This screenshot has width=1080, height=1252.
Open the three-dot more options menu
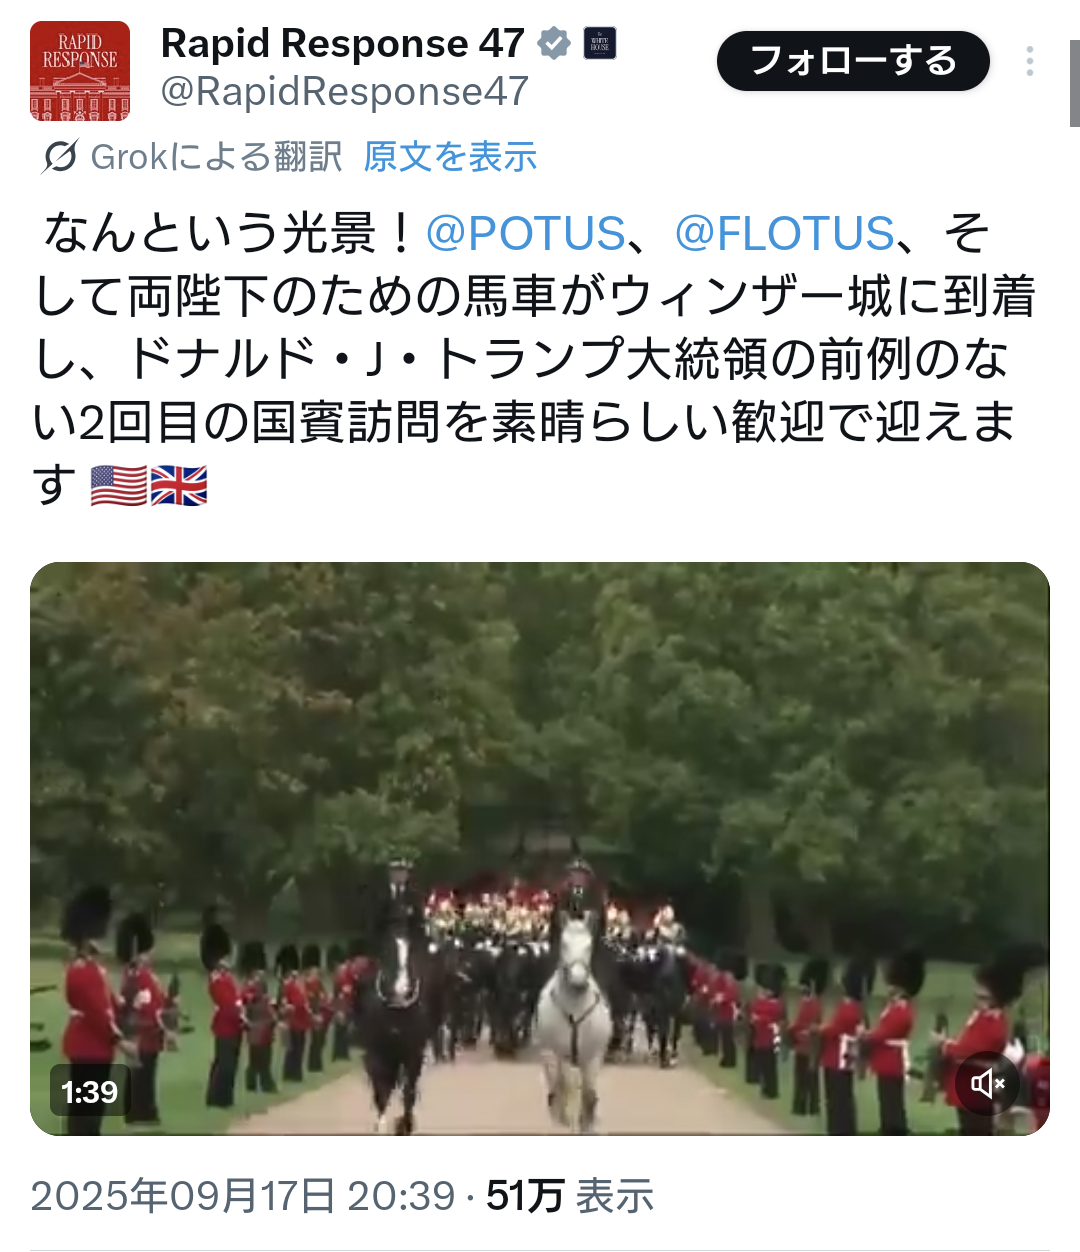tap(1030, 62)
